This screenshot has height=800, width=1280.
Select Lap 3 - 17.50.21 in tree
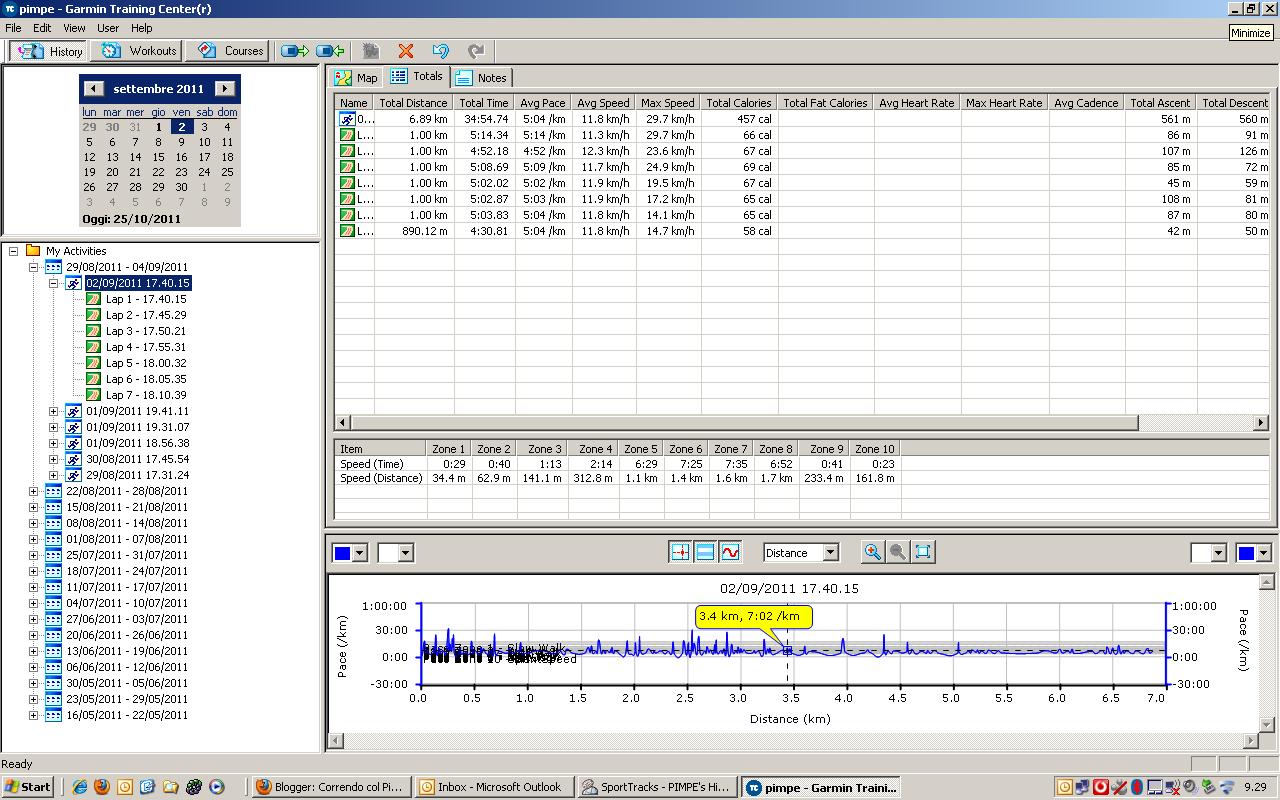tap(146, 331)
